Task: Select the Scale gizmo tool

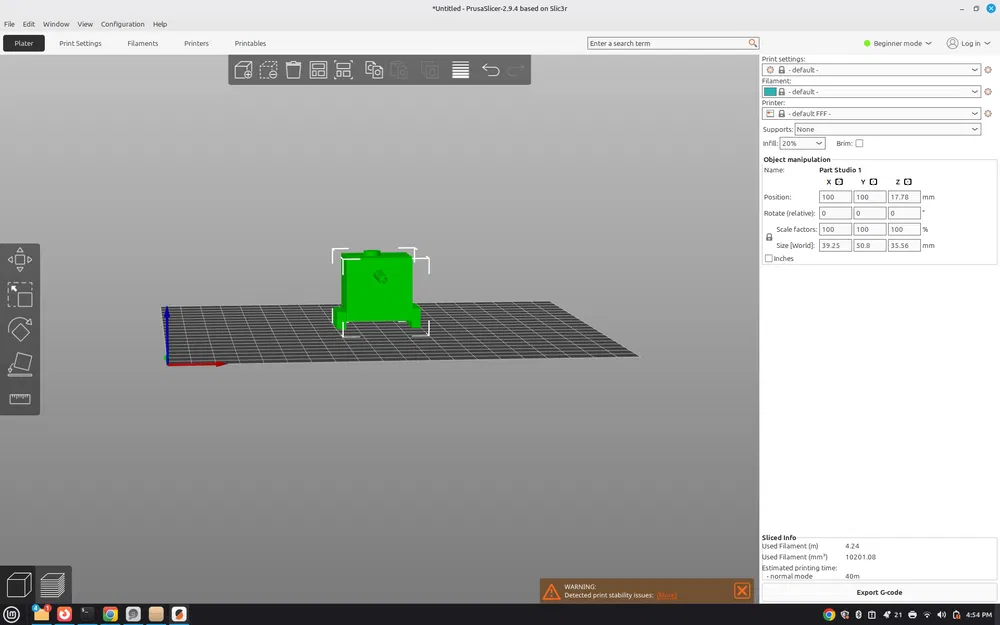Action: pyautogui.click(x=20, y=295)
